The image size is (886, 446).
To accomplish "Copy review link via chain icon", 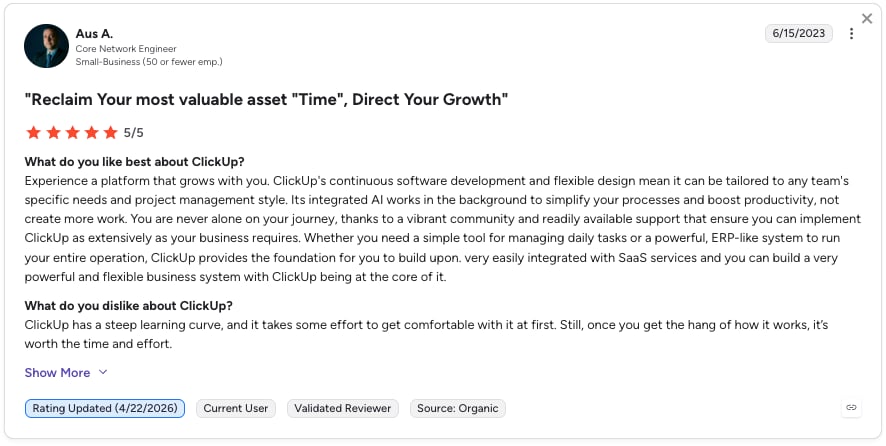I will tap(852, 408).
